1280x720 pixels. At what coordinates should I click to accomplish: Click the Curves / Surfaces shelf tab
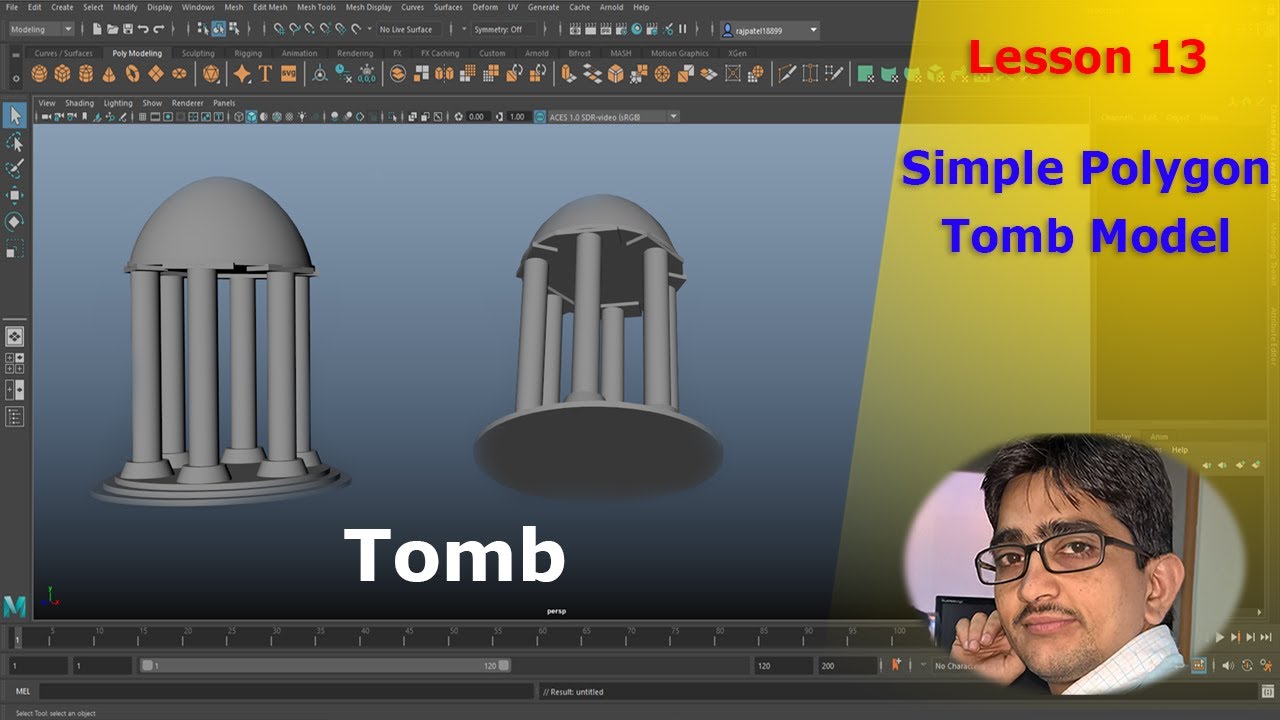(63, 53)
